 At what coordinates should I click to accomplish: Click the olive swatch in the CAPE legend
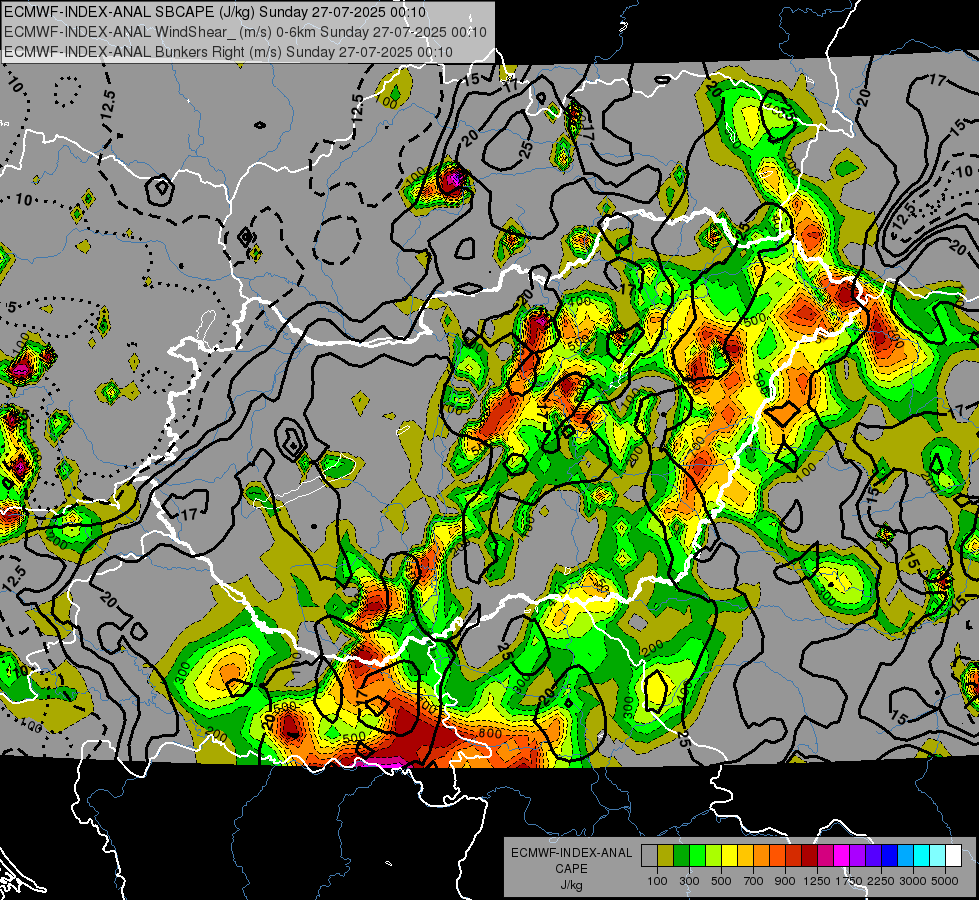666,856
